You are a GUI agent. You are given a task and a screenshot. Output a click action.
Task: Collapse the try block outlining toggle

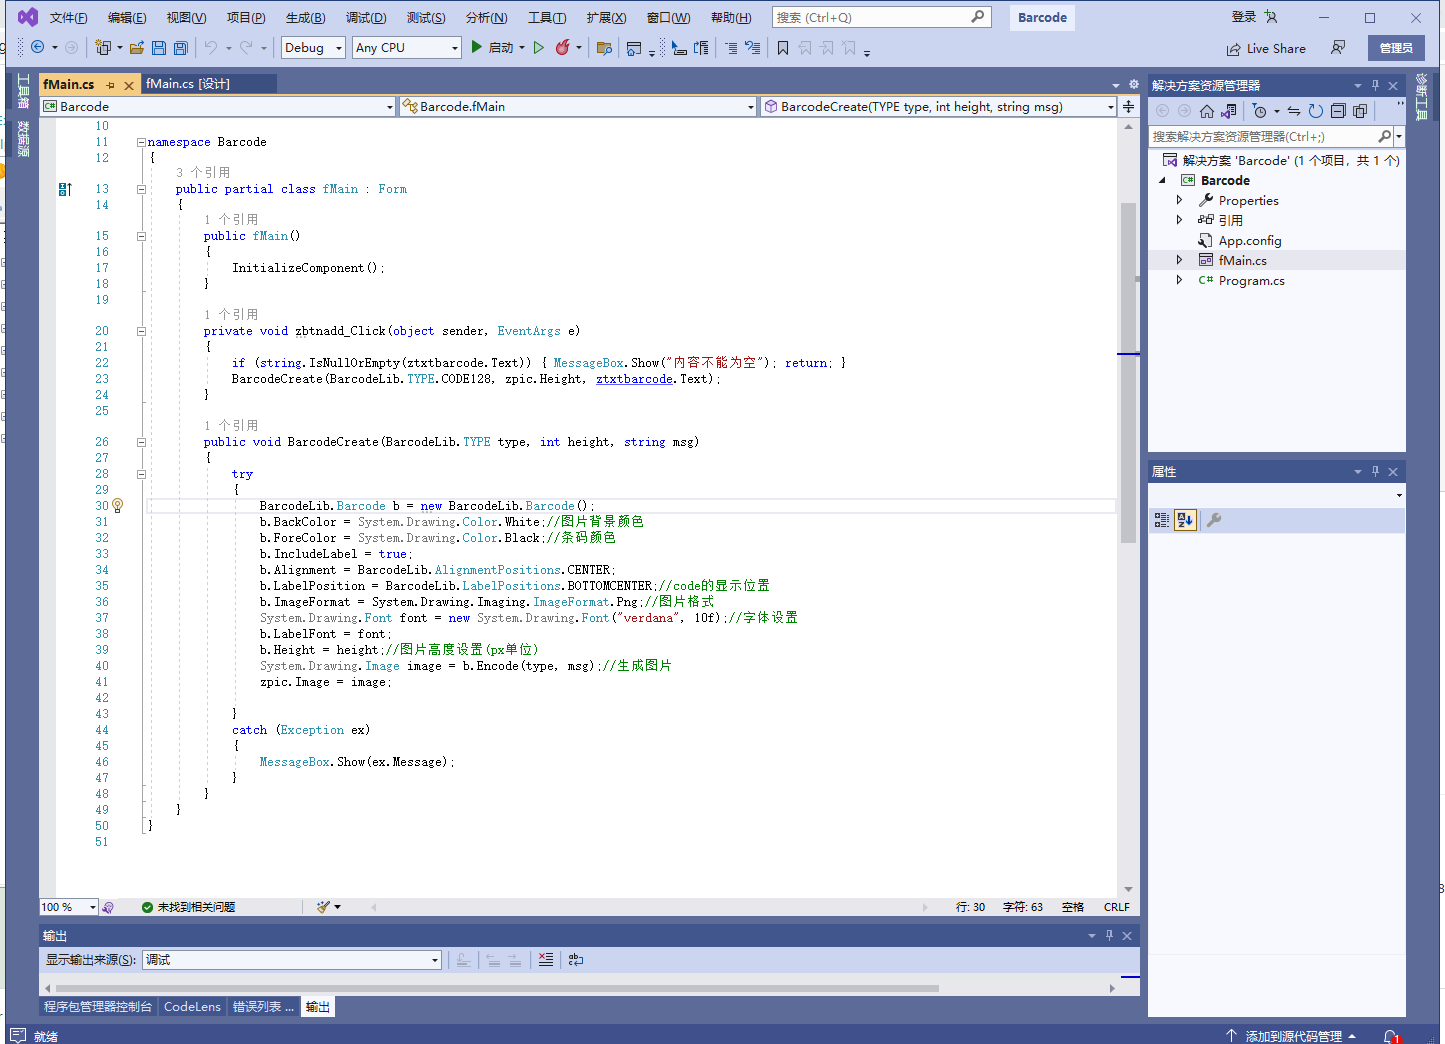coord(141,474)
